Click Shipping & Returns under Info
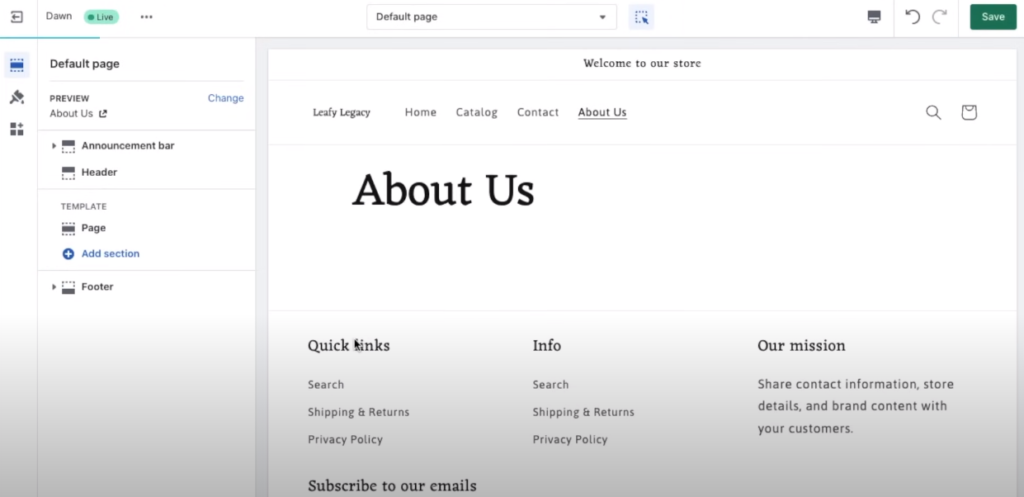This screenshot has width=1024, height=497. (x=583, y=412)
